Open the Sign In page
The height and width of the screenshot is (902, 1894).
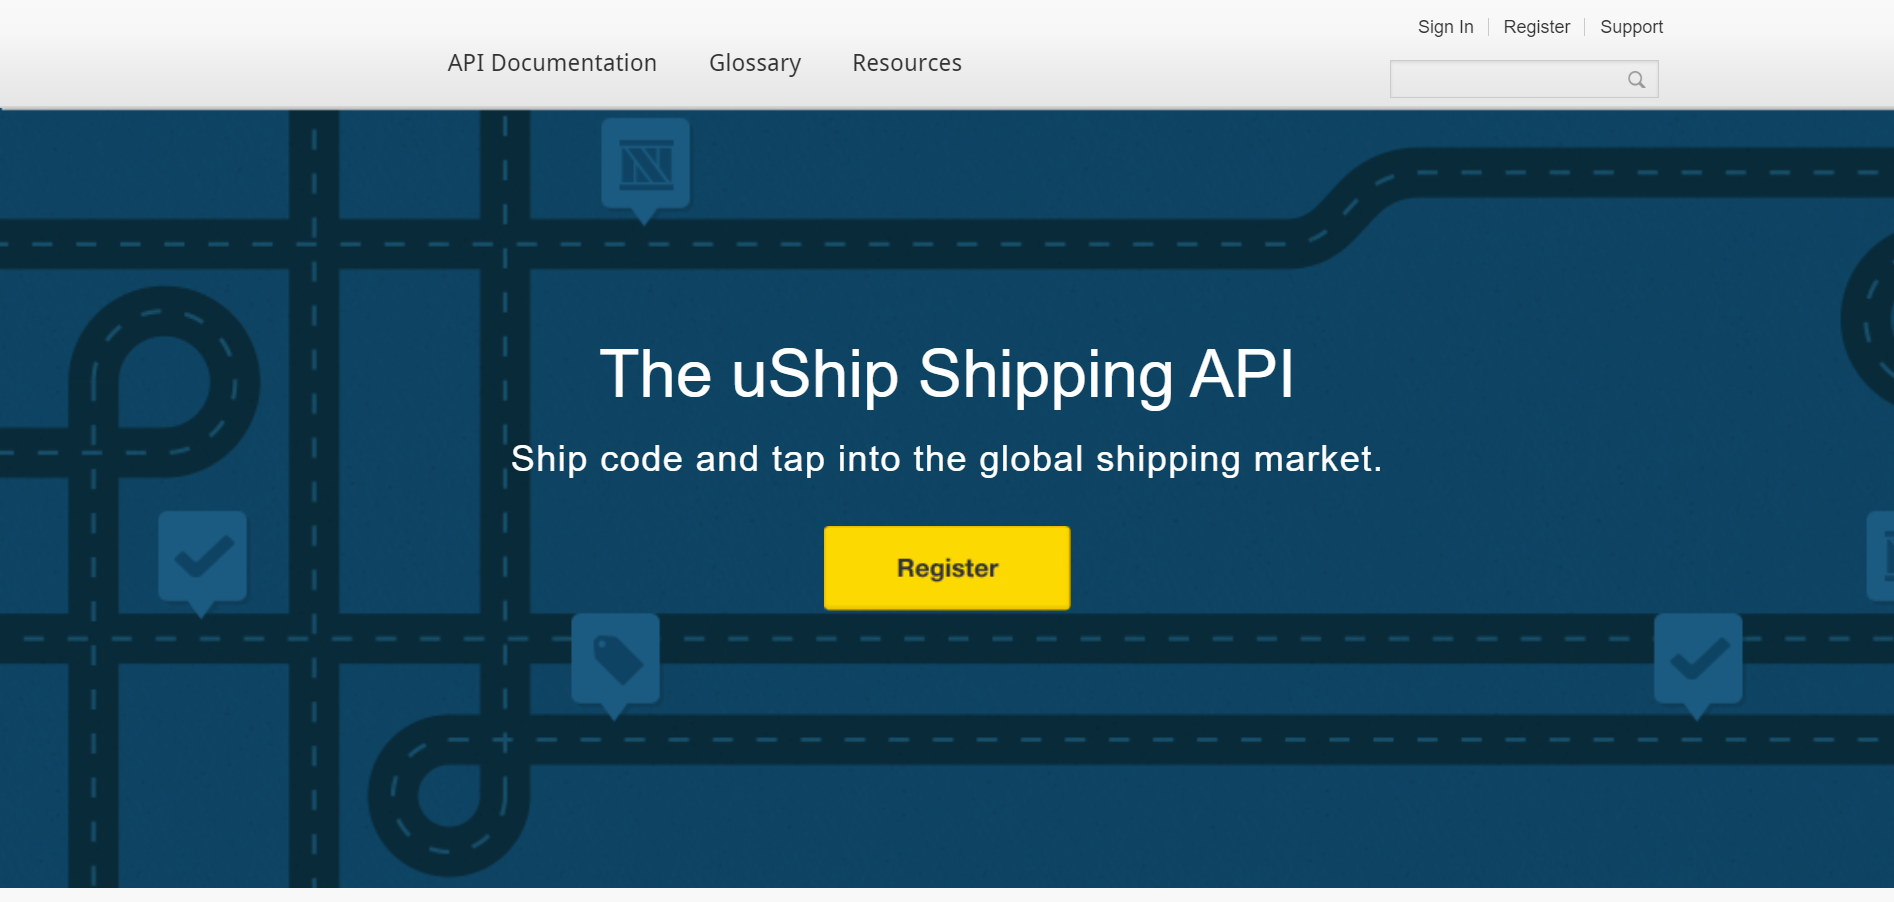(1445, 26)
